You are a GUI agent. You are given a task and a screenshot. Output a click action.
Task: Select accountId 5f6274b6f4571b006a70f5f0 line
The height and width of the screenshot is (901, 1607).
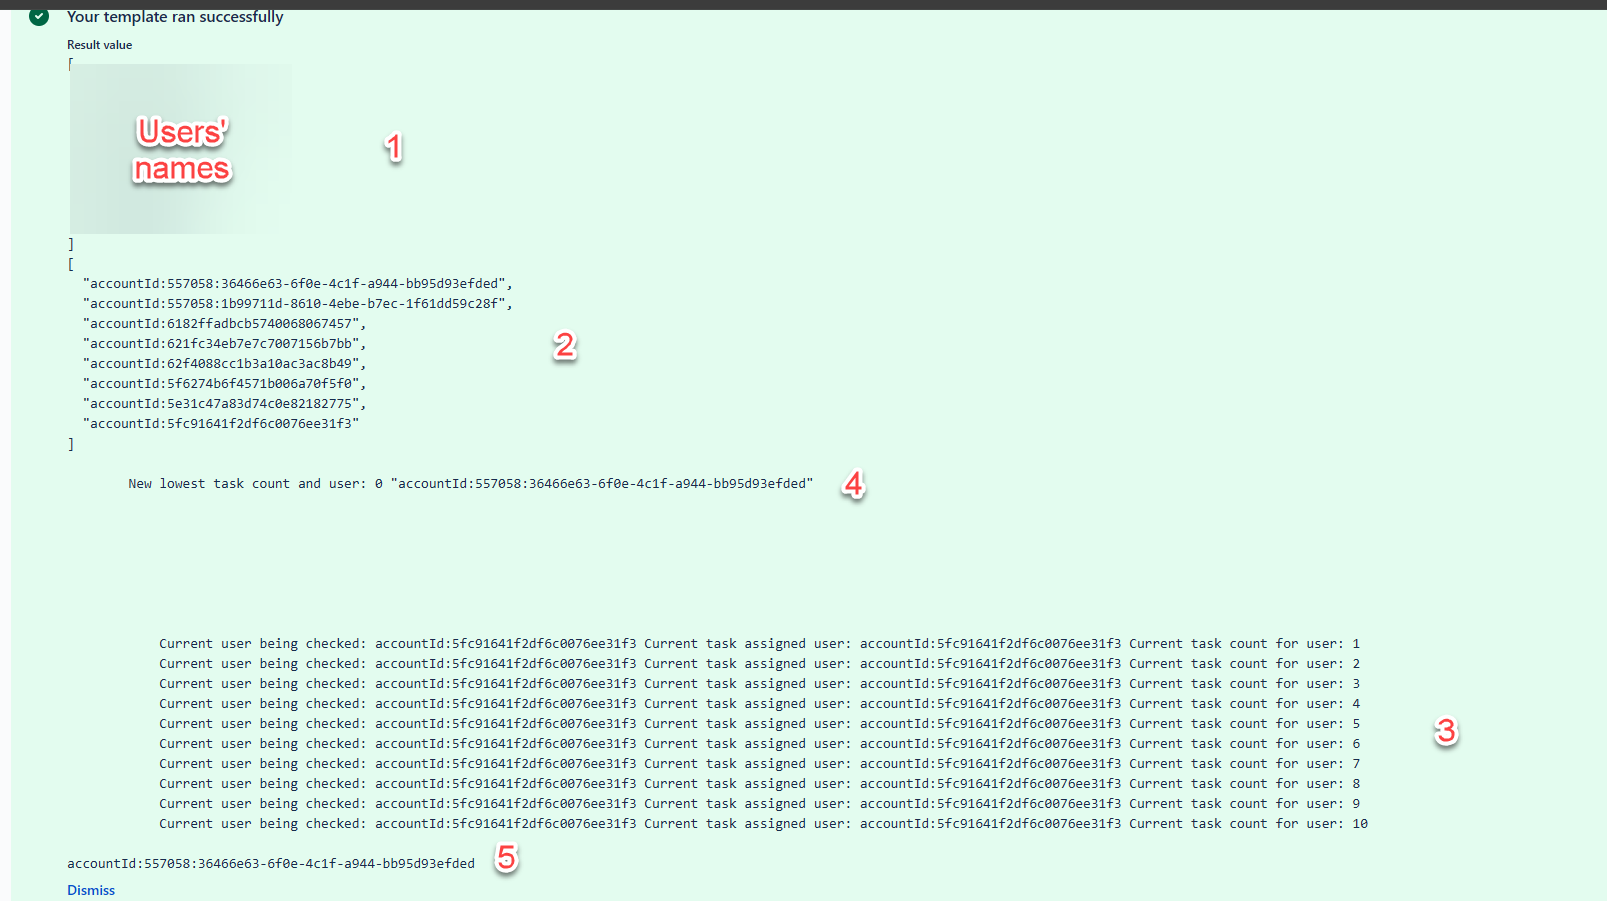(225, 384)
